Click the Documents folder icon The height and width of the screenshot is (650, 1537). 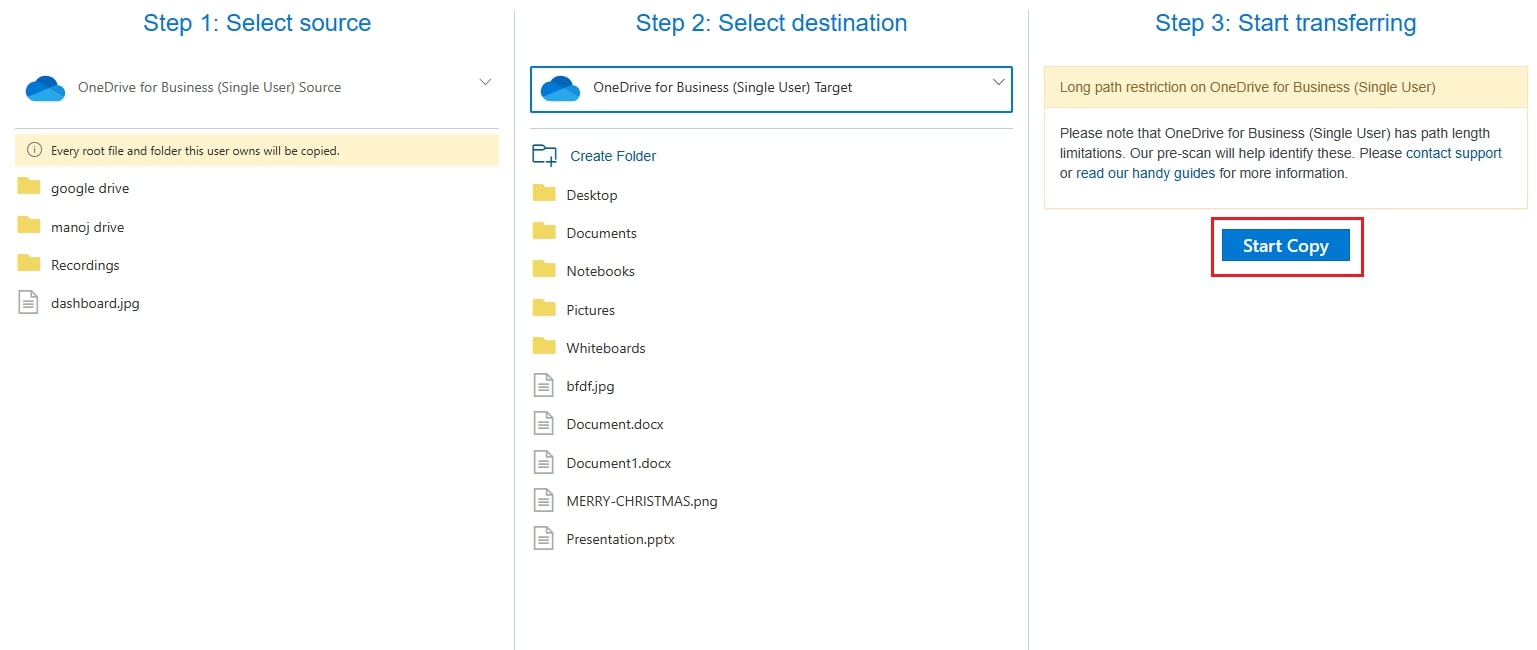(544, 231)
